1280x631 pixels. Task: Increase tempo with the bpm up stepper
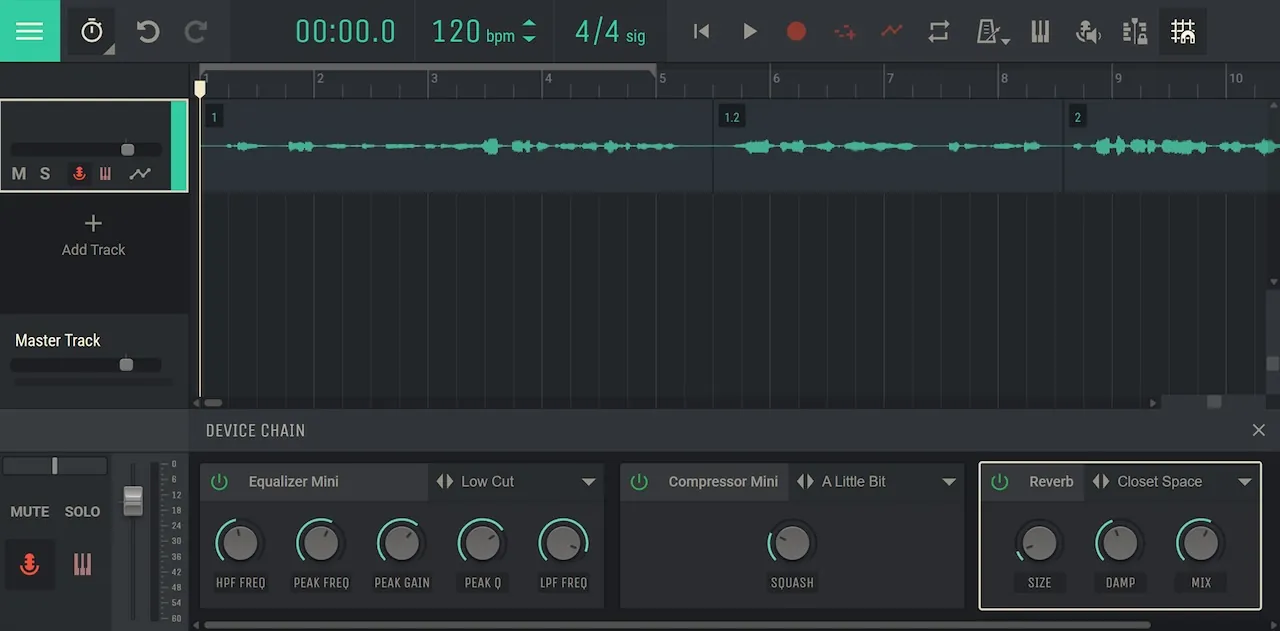pyautogui.click(x=530, y=23)
